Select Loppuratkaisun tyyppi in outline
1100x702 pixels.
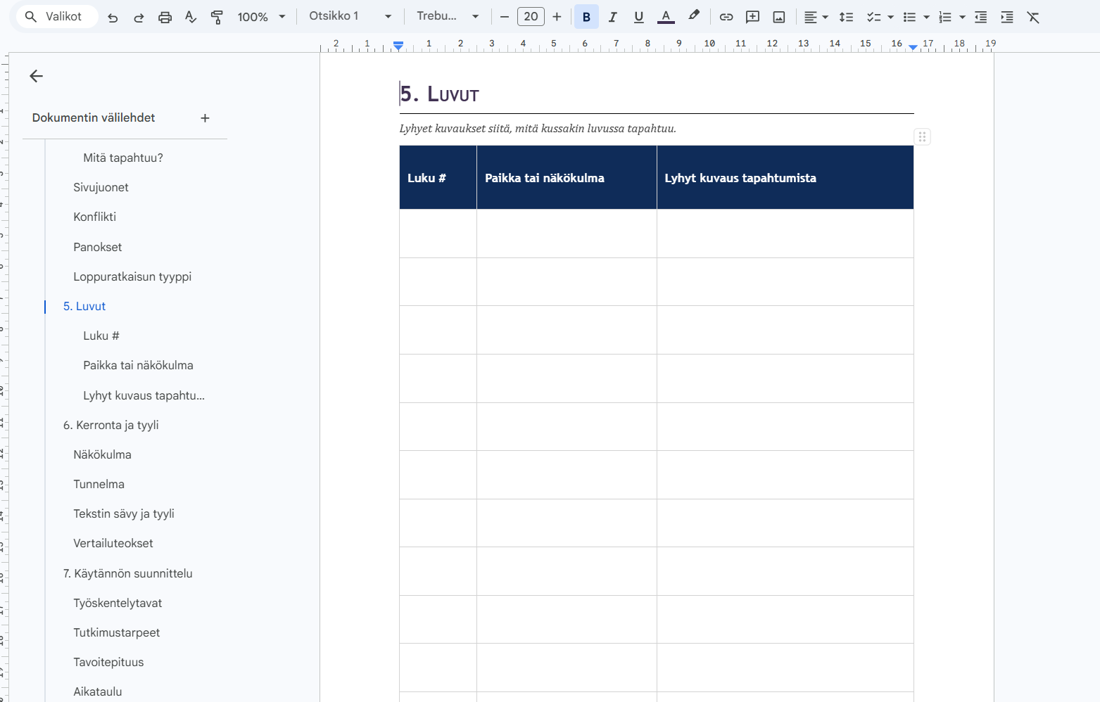(132, 276)
